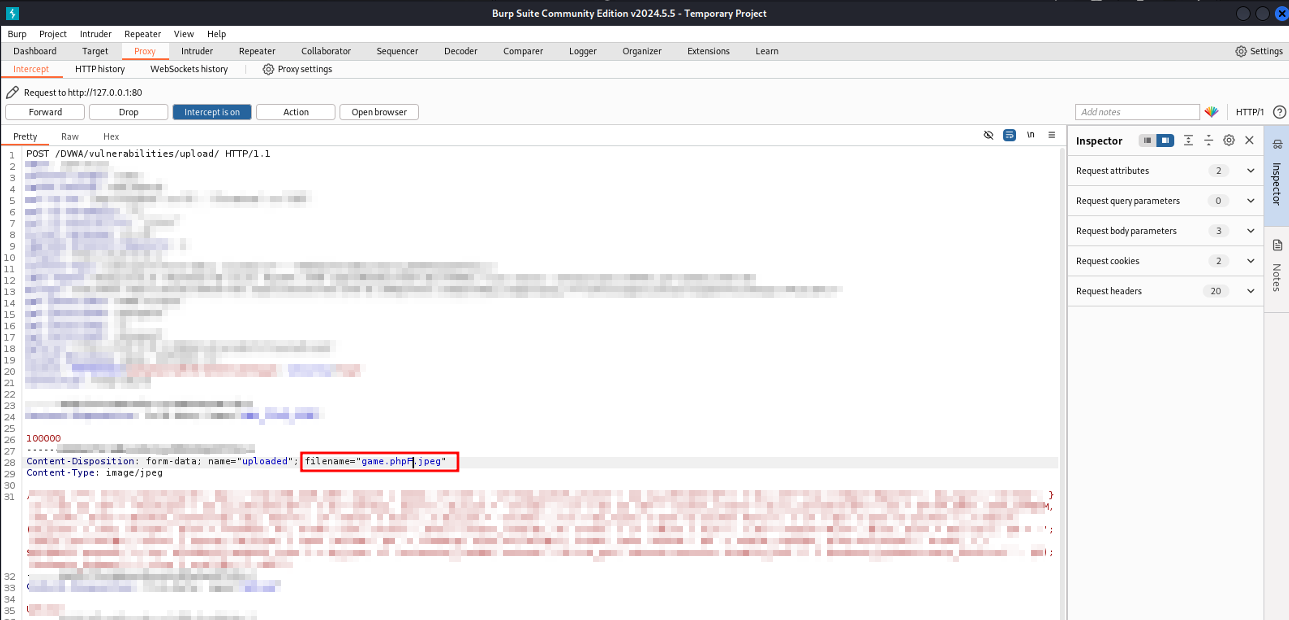
Task: Close the Inspector panel with X
Action: [x=1249, y=141]
